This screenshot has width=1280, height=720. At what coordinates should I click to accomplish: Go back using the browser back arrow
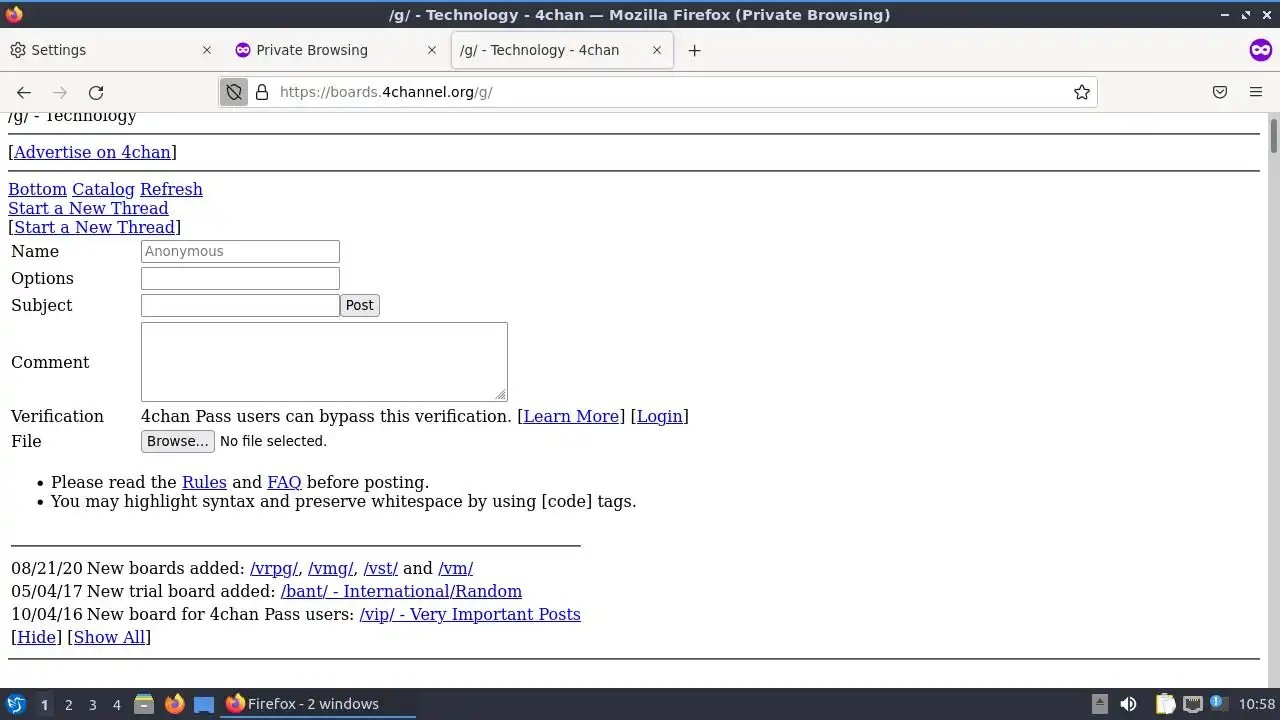click(24, 92)
